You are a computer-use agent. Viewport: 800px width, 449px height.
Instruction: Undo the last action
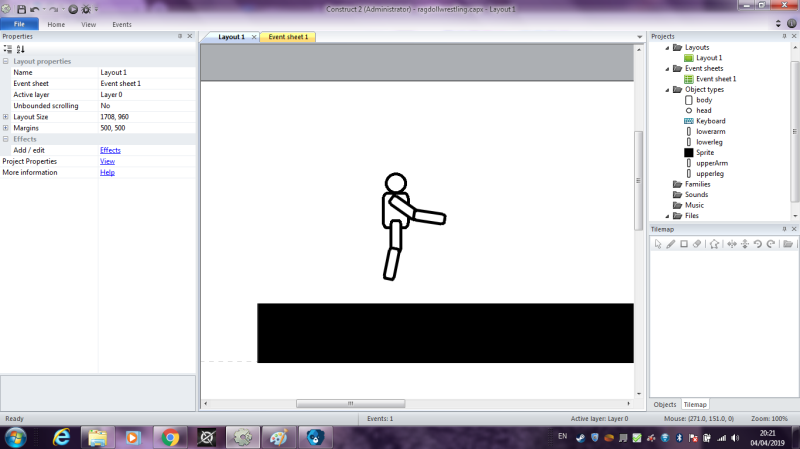(34, 9)
